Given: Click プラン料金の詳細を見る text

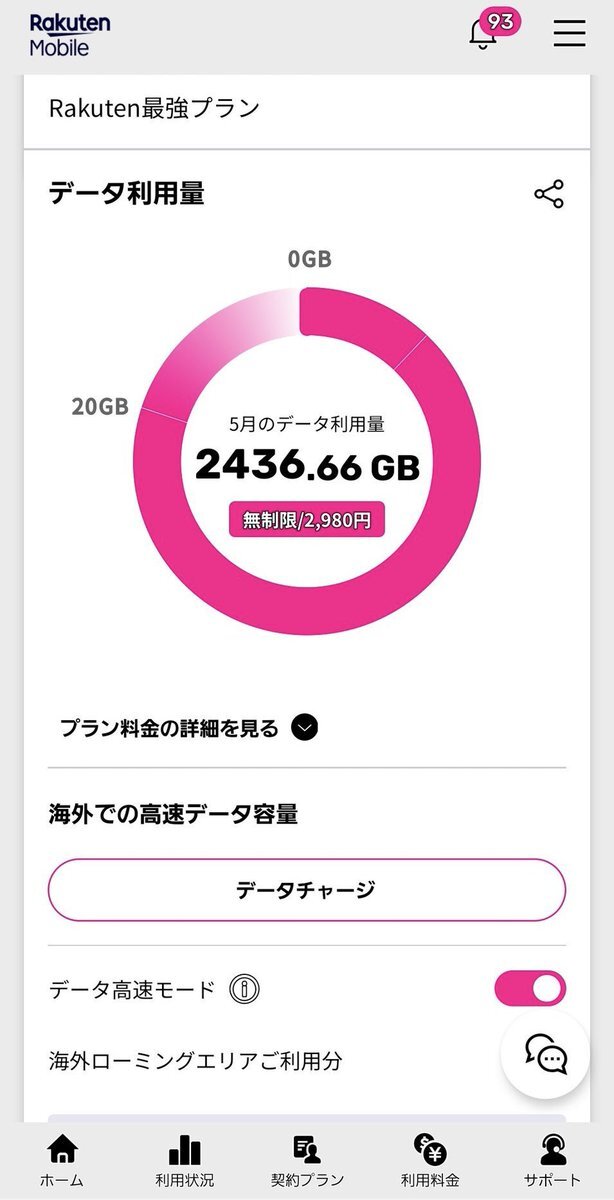Looking at the screenshot, I should pyautogui.click(x=169, y=729).
